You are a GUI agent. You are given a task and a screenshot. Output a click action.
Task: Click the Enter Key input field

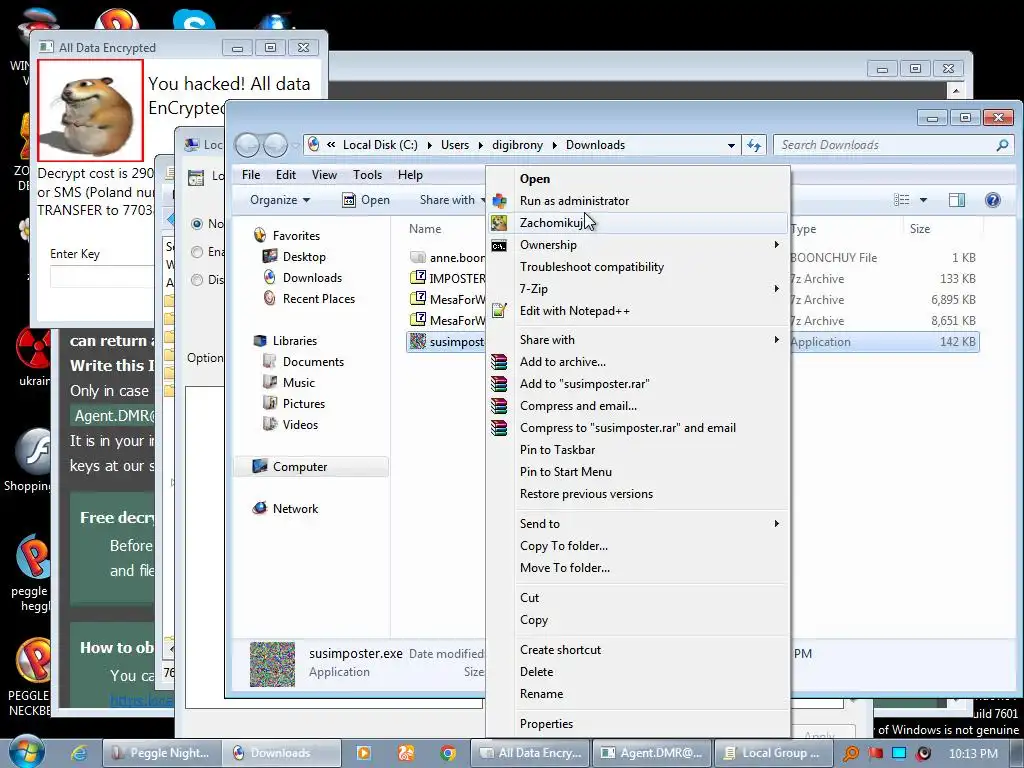click(x=102, y=277)
